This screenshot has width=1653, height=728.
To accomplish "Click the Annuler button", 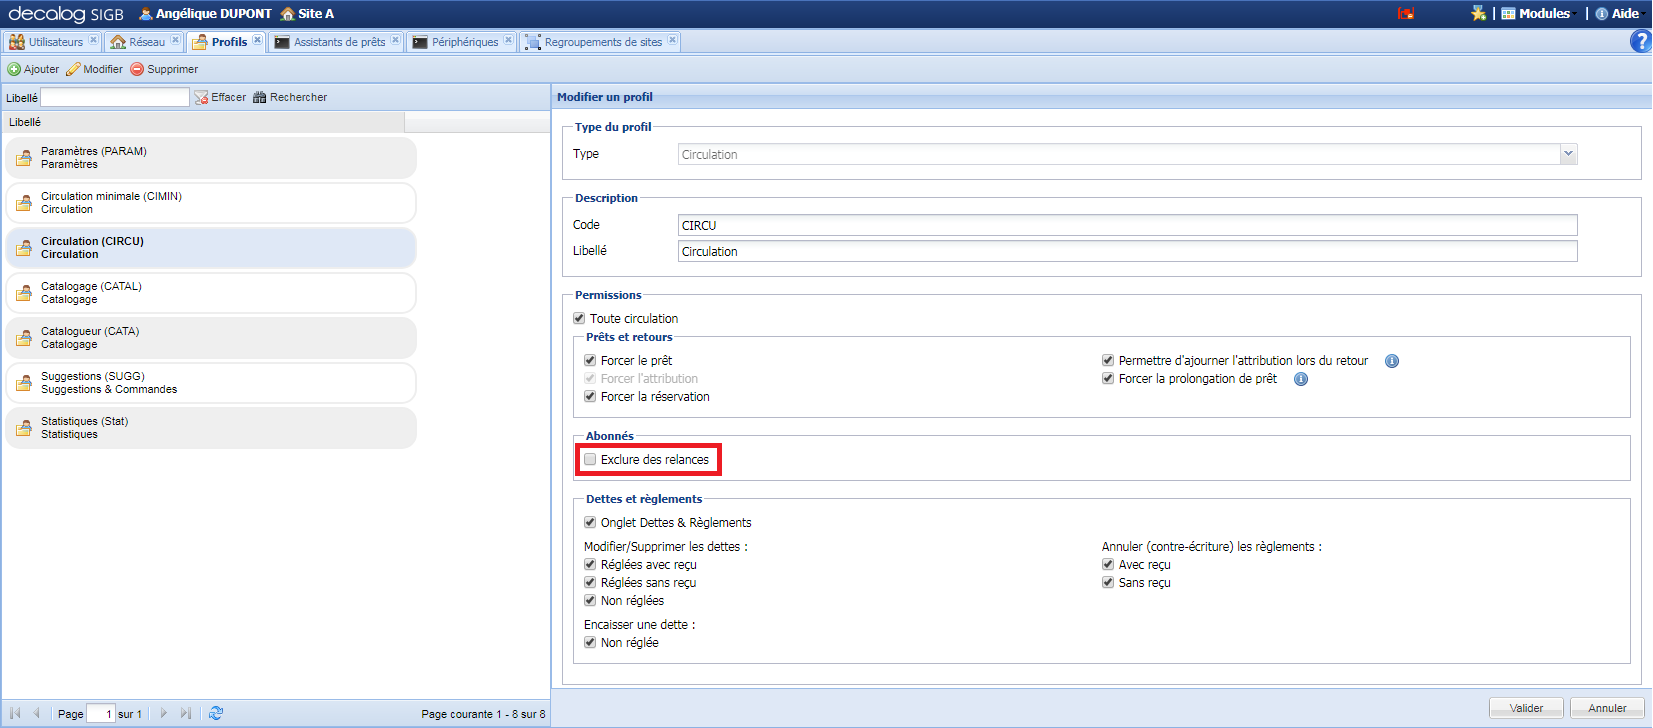I will point(1607,708).
